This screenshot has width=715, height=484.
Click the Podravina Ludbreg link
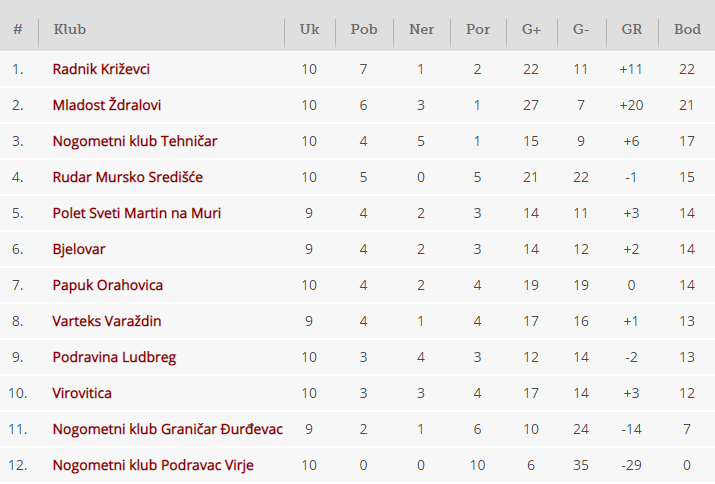[x=114, y=358]
